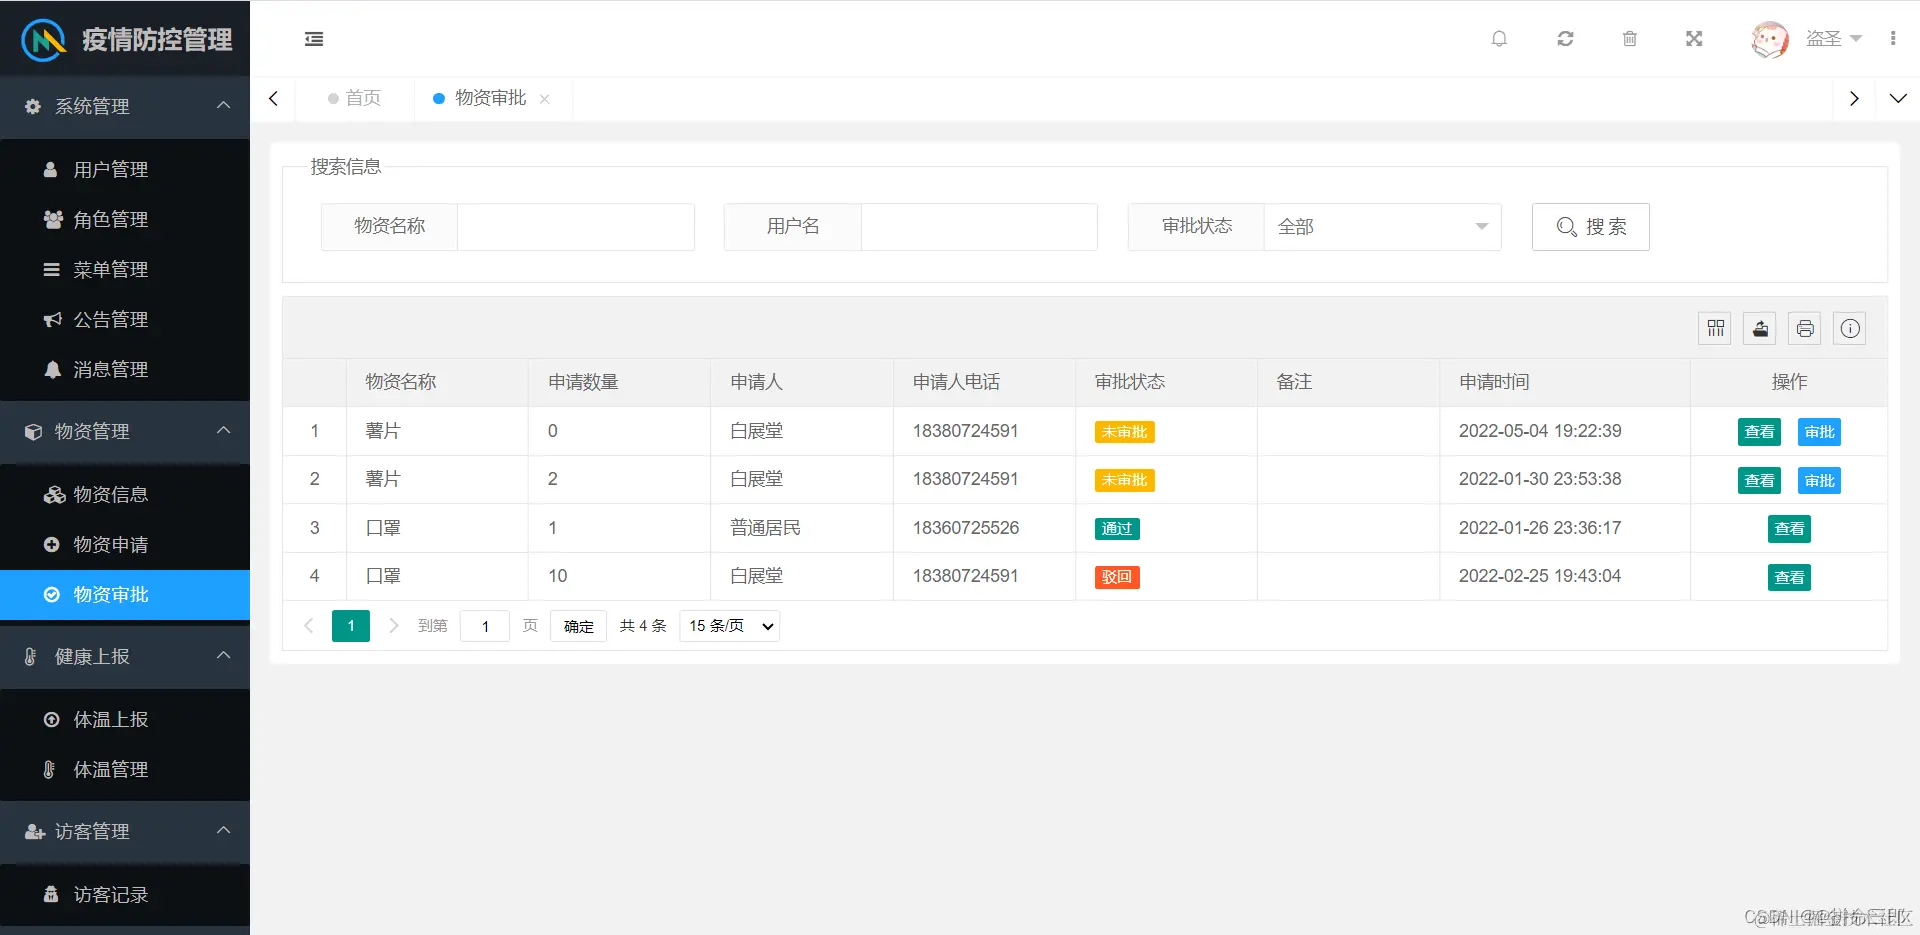
Task: Click 查看 for the 2022-01-30 row
Action: [x=1759, y=481]
